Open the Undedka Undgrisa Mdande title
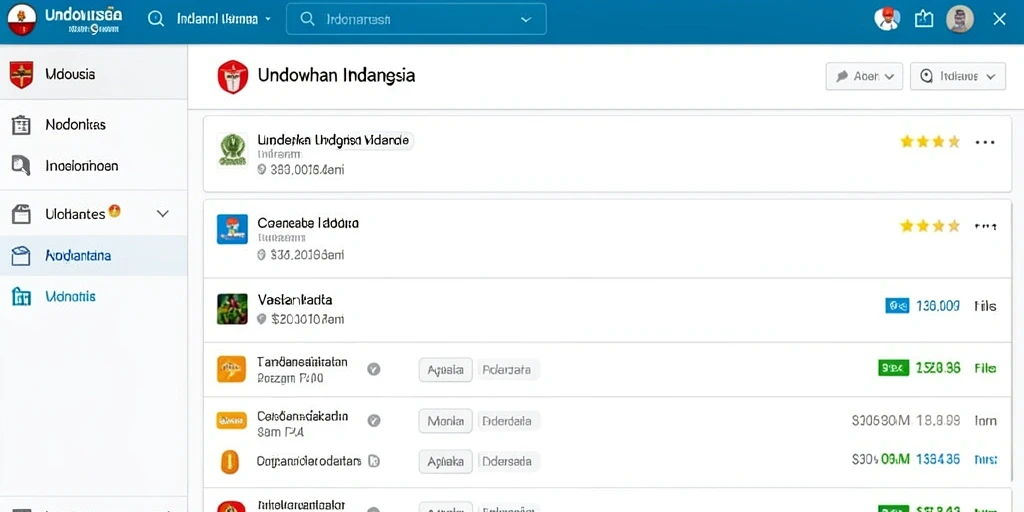Image resolution: width=1024 pixels, height=512 pixels. coord(334,140)
